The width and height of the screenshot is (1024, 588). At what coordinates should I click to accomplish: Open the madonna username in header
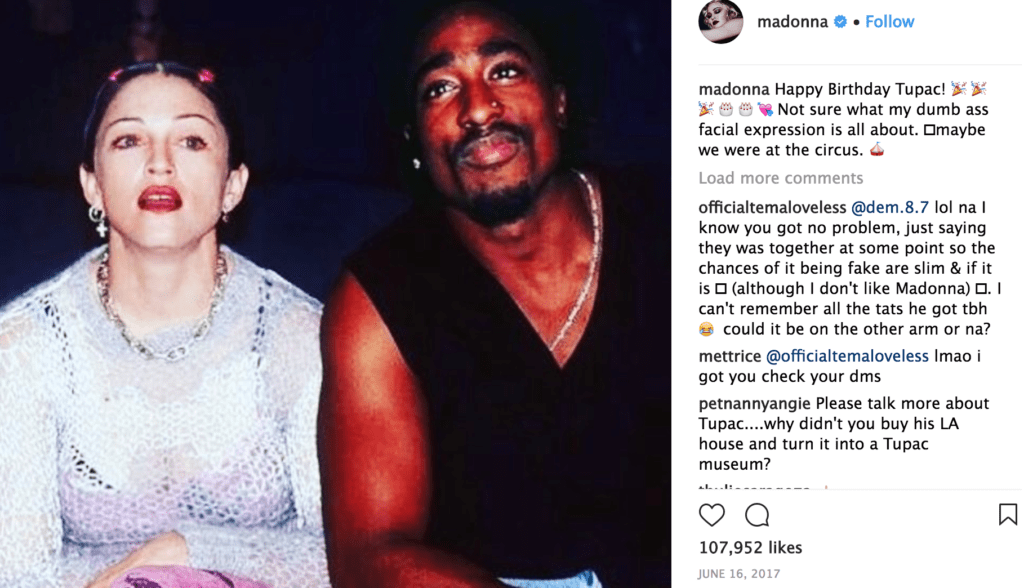click(x=792, y=22)
